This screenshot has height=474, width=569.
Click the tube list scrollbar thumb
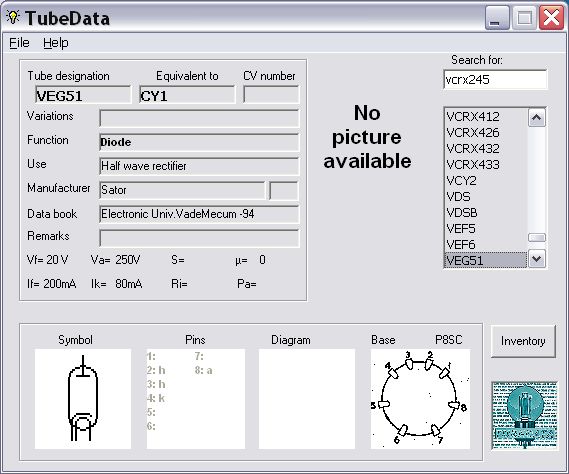(x=537, y=238)
